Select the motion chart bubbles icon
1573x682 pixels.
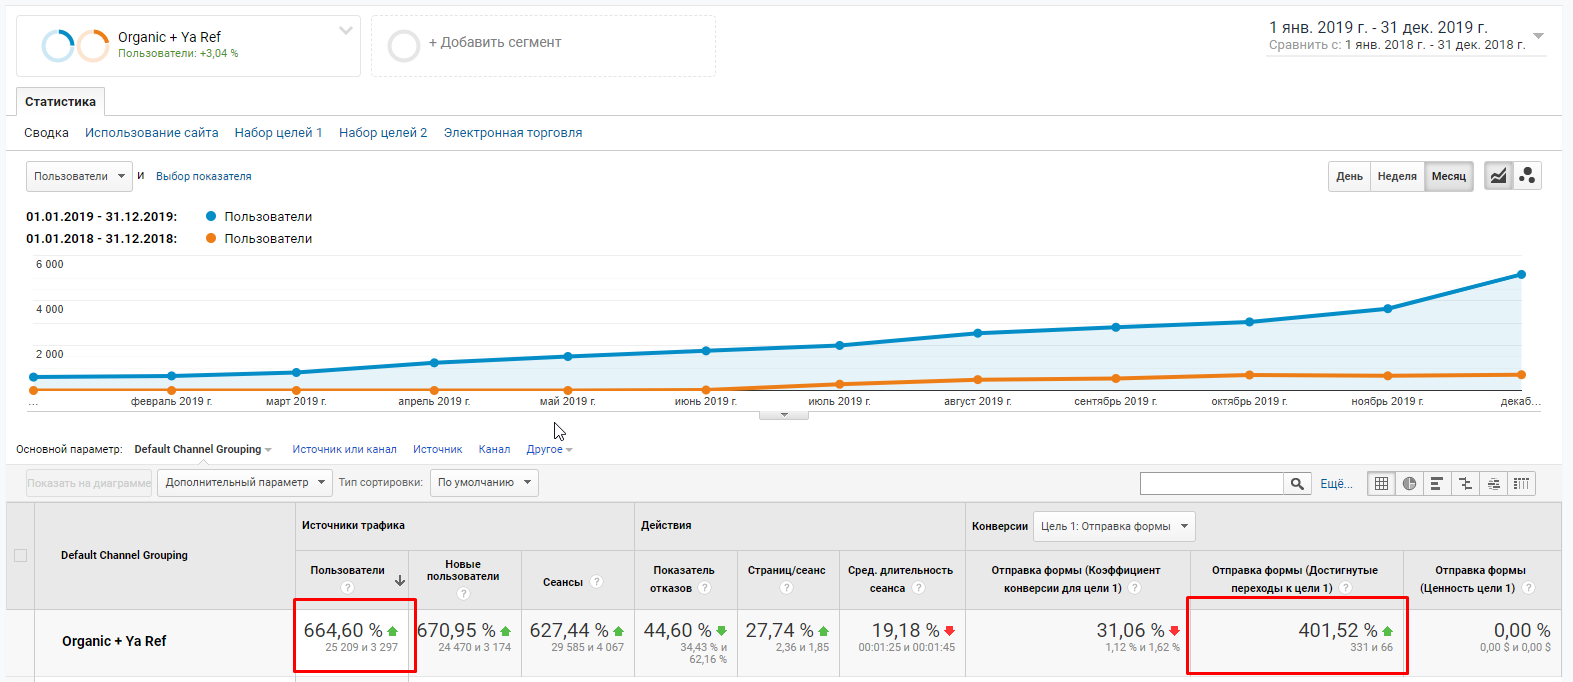click(1527, 176)
